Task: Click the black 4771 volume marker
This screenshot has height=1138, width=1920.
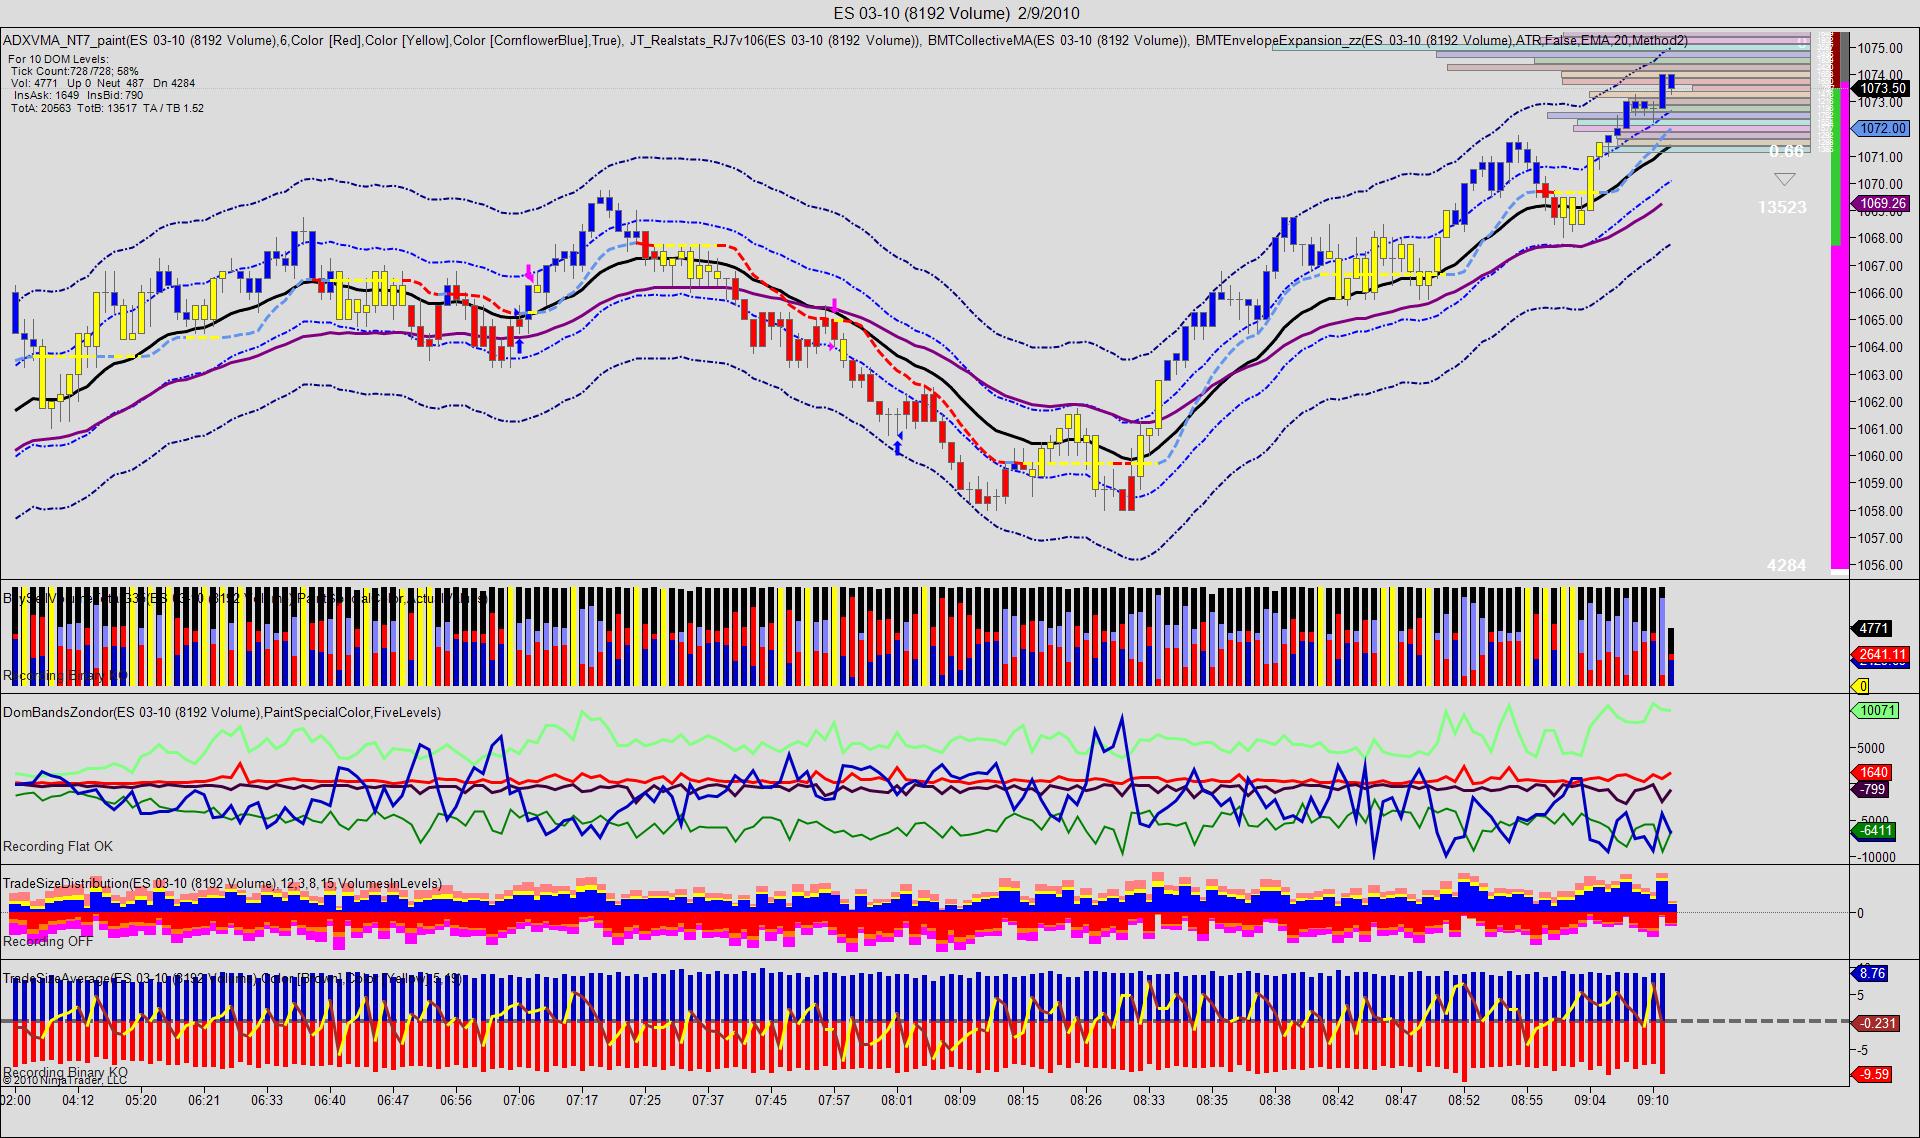Action: click(x=1873, y=629)
